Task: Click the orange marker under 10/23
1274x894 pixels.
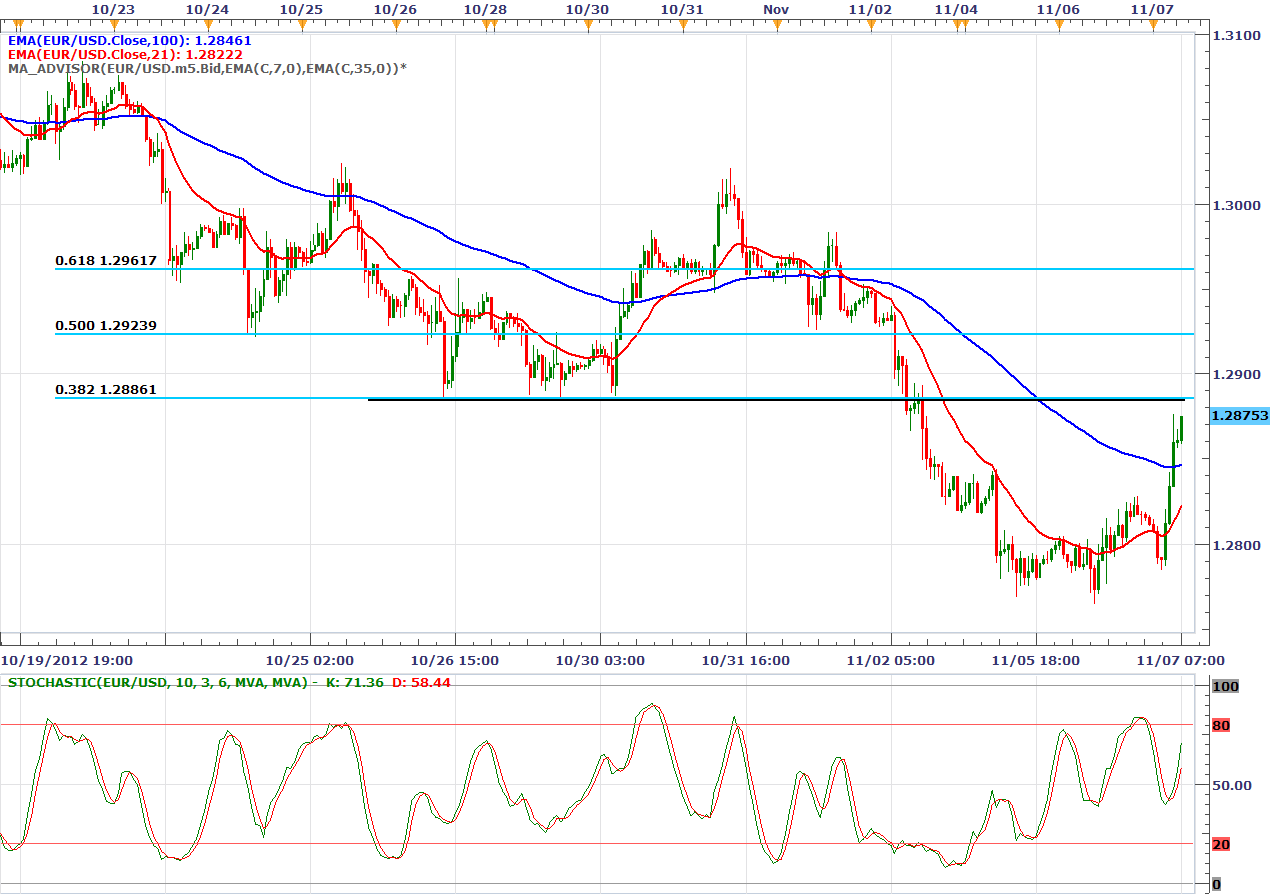Action: click(113, 23)
